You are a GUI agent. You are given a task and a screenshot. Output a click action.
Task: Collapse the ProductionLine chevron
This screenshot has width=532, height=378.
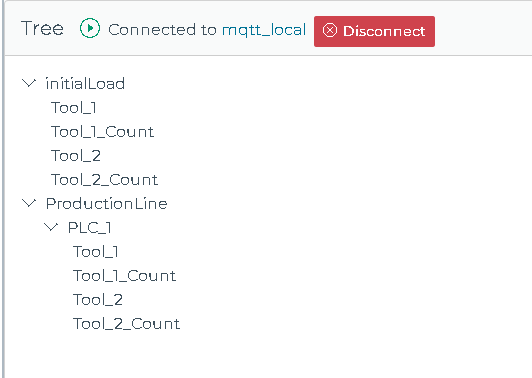tap(29, 203)
